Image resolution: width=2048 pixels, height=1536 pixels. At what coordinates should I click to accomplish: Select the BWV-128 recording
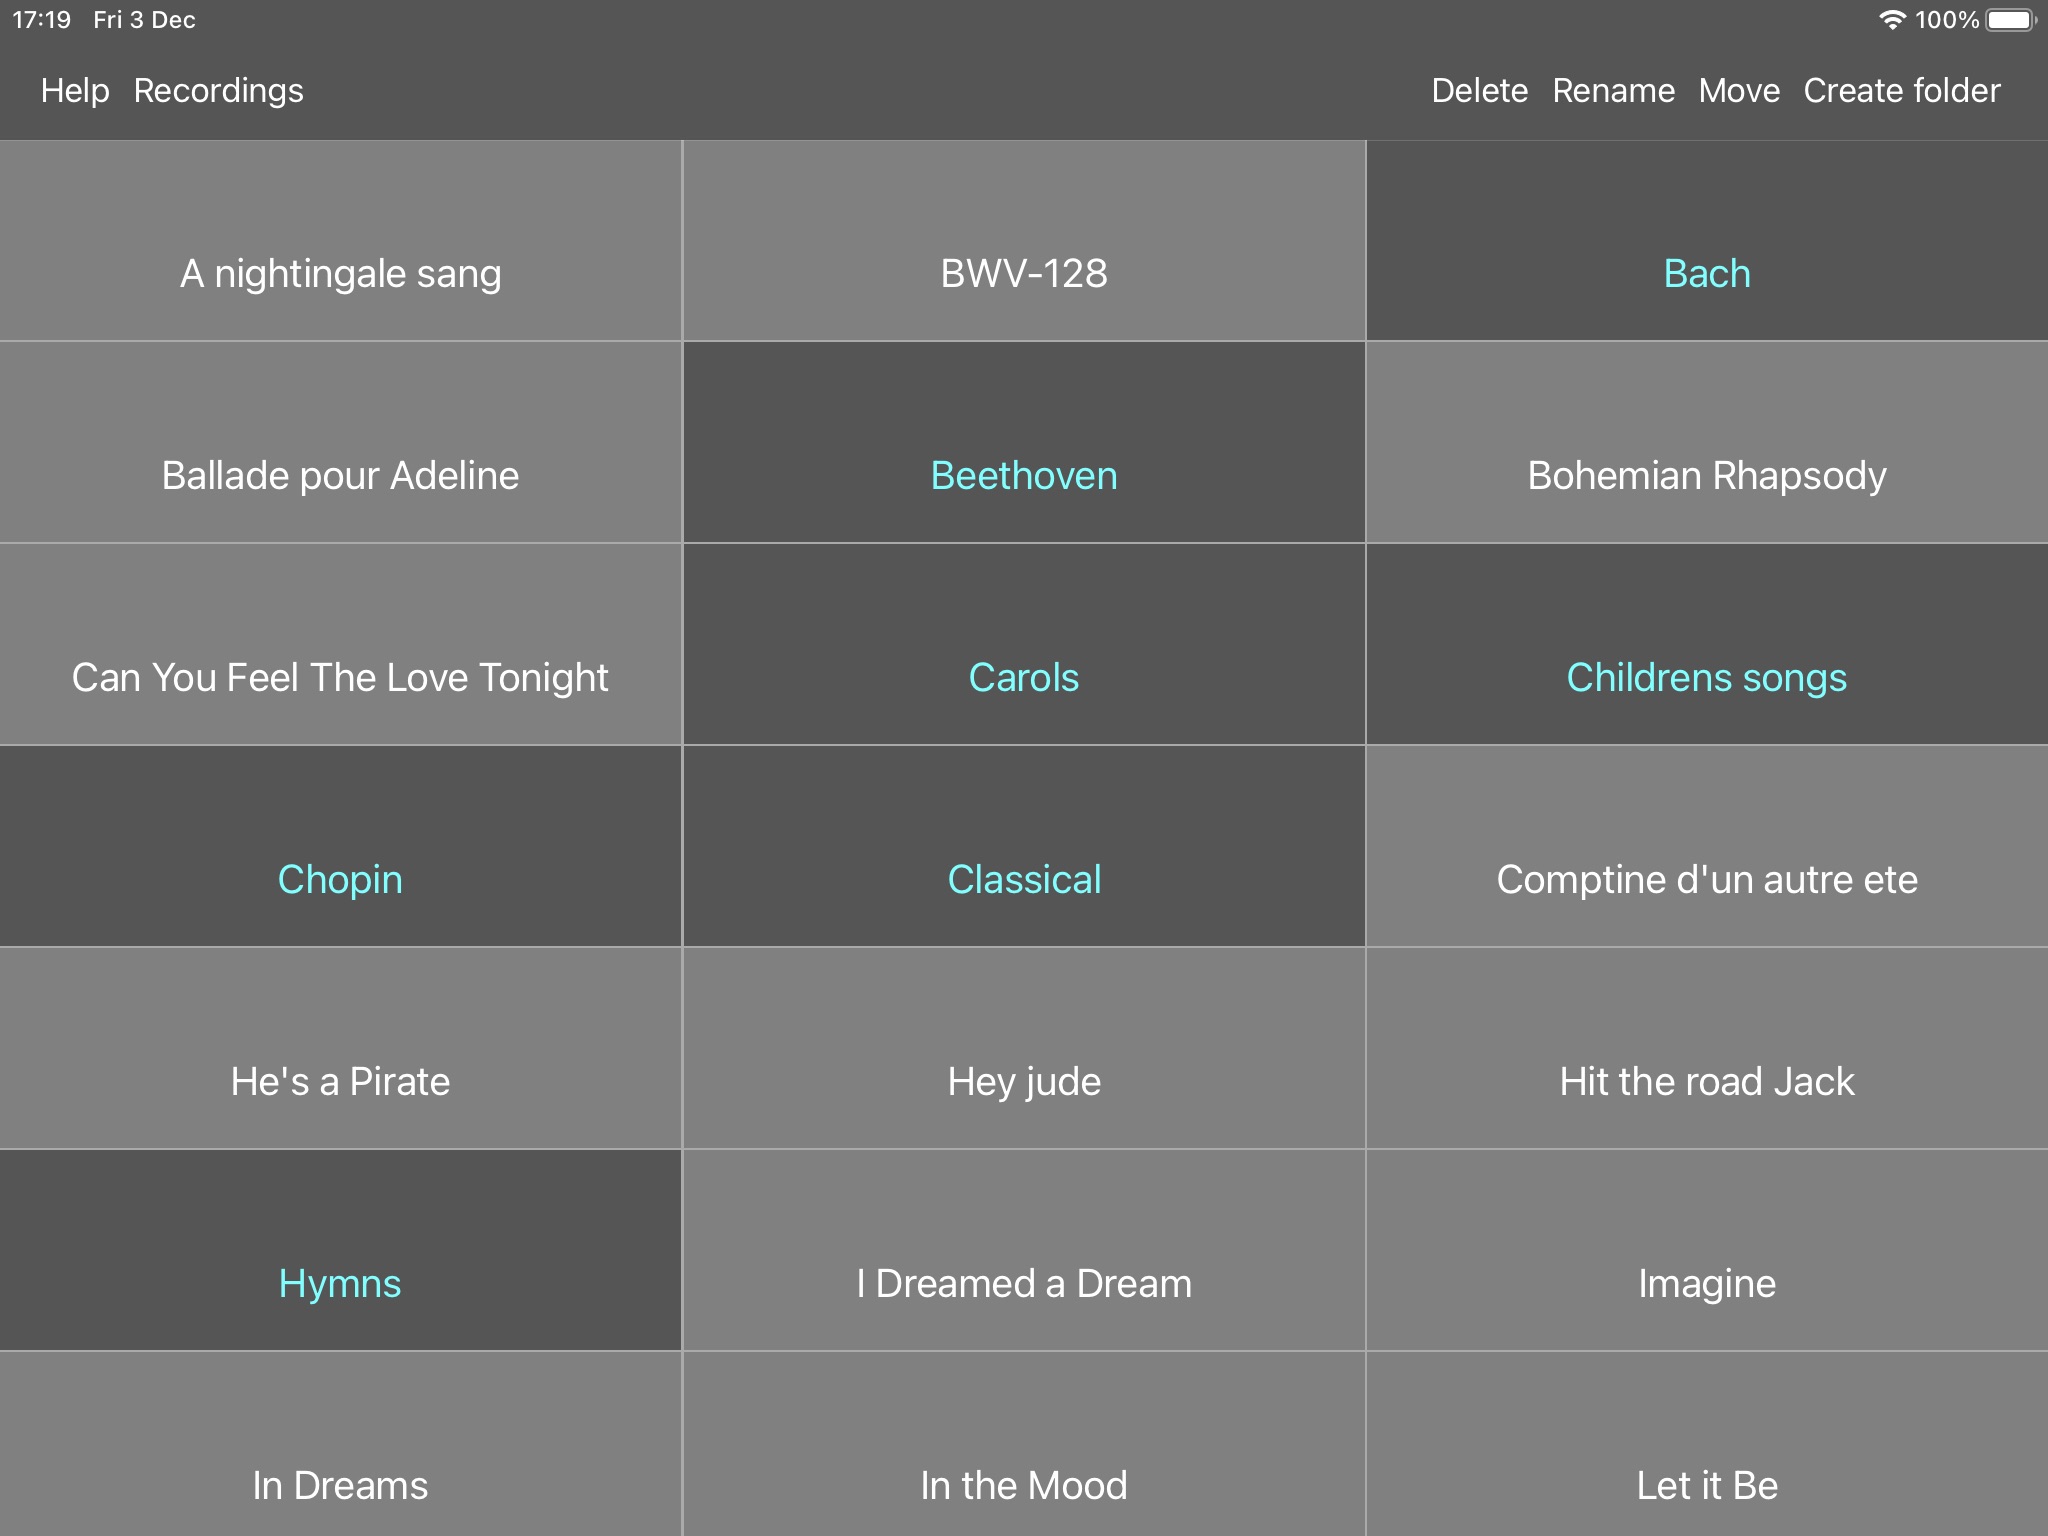click(1024, 271)
